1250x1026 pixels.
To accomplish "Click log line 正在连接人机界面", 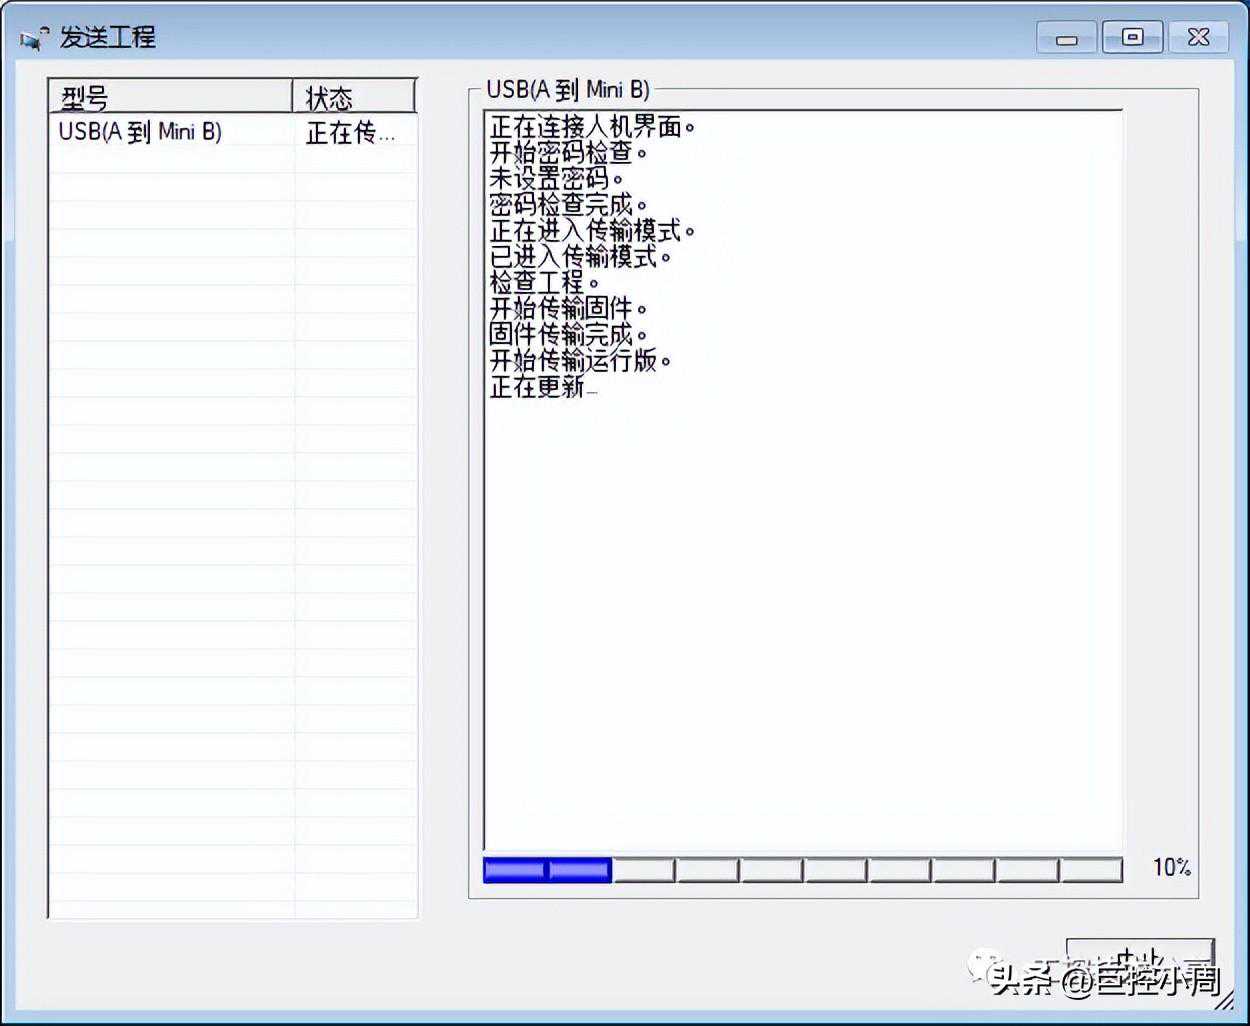I will coord(591,127).
